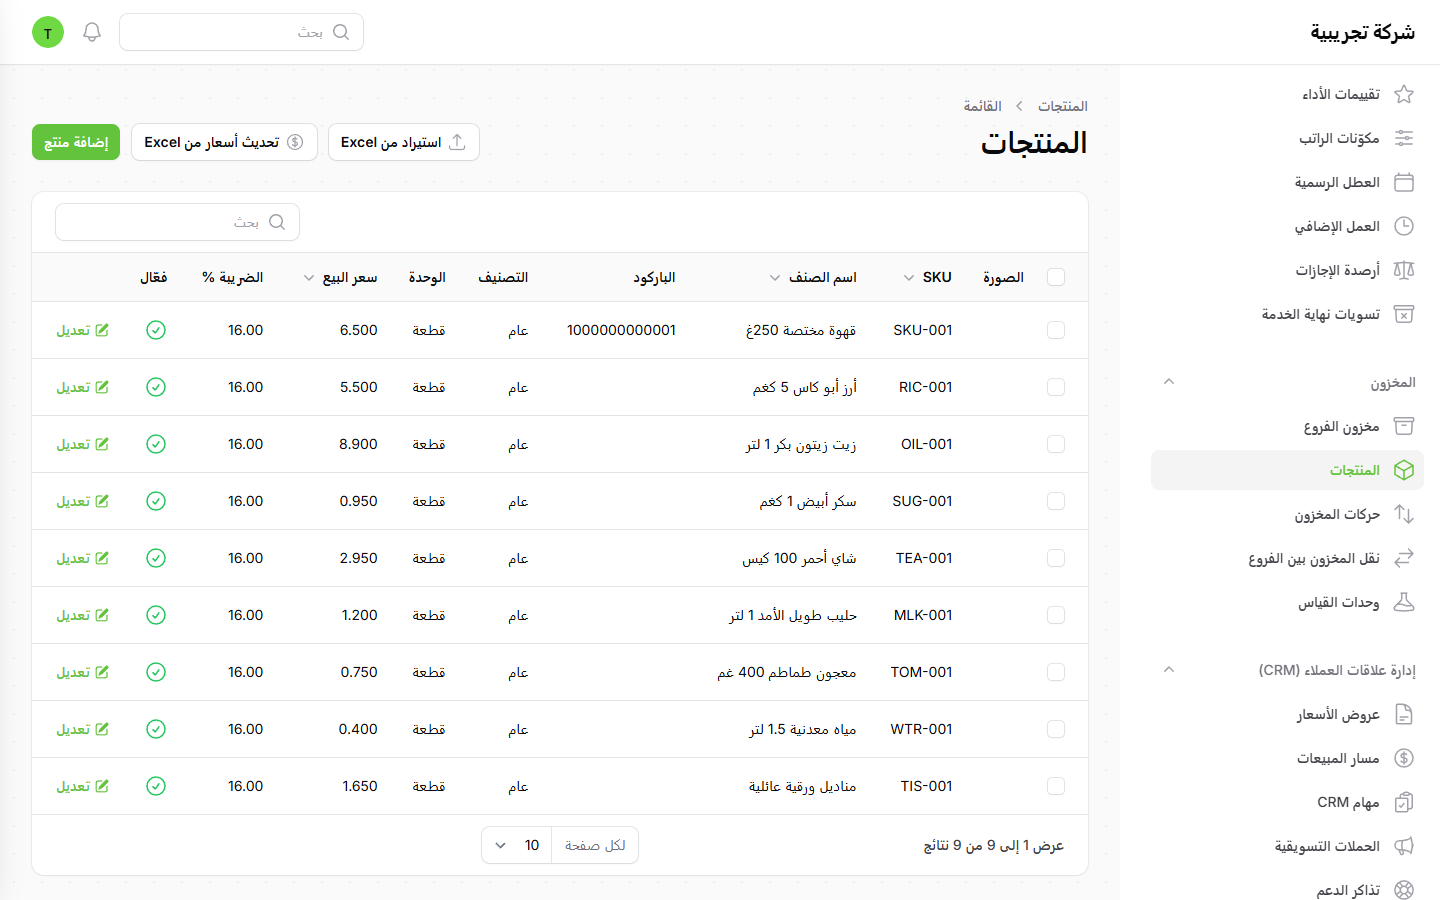Viewport: 1440px width, 900px height.
Task: Check the row checkbox for RIC-001
Action: [x=1056, y=387]
